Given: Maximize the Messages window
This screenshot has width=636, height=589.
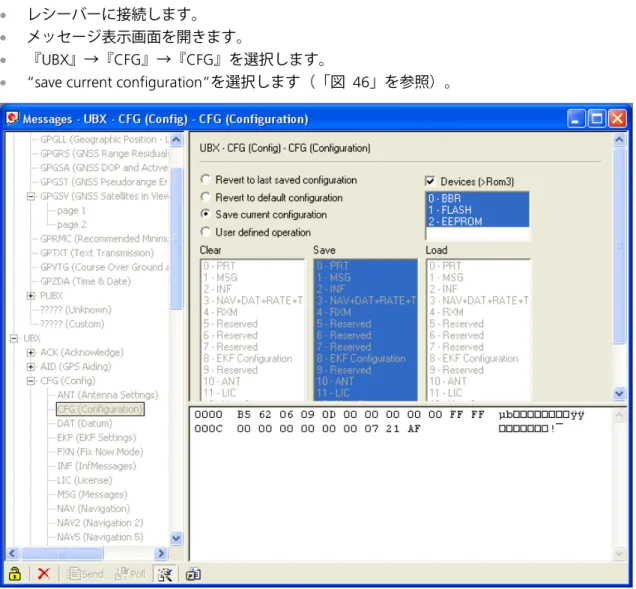Looking at the screenshot, I should (x=597, y=119).
